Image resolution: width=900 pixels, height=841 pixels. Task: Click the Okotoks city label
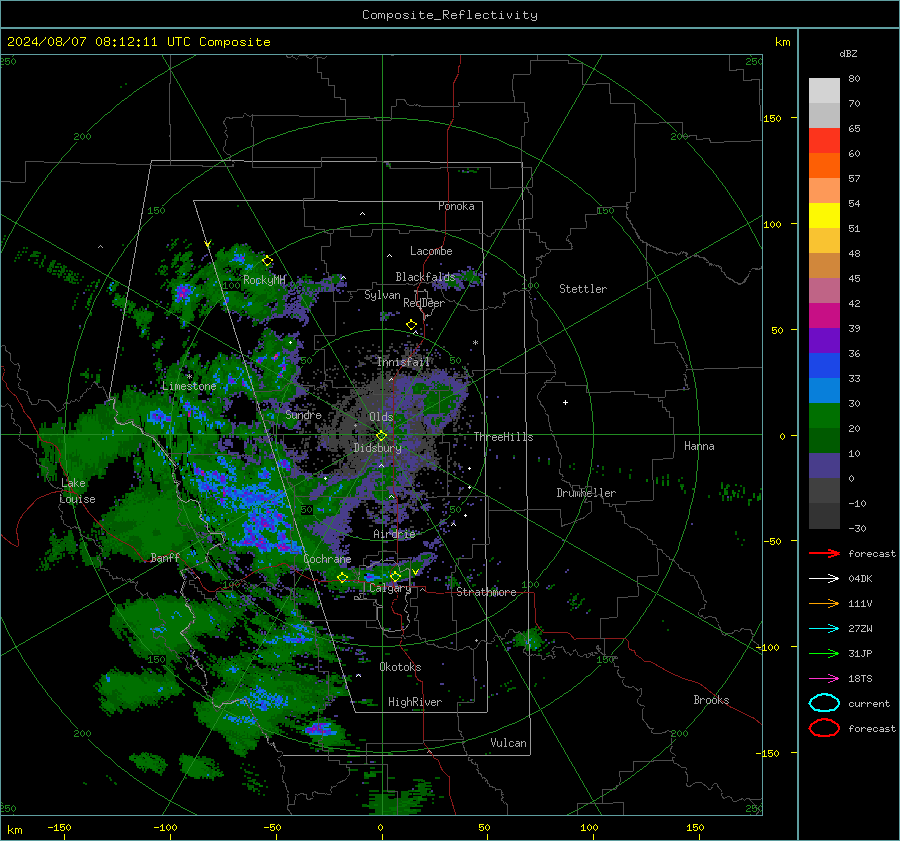tap(400, 667)
